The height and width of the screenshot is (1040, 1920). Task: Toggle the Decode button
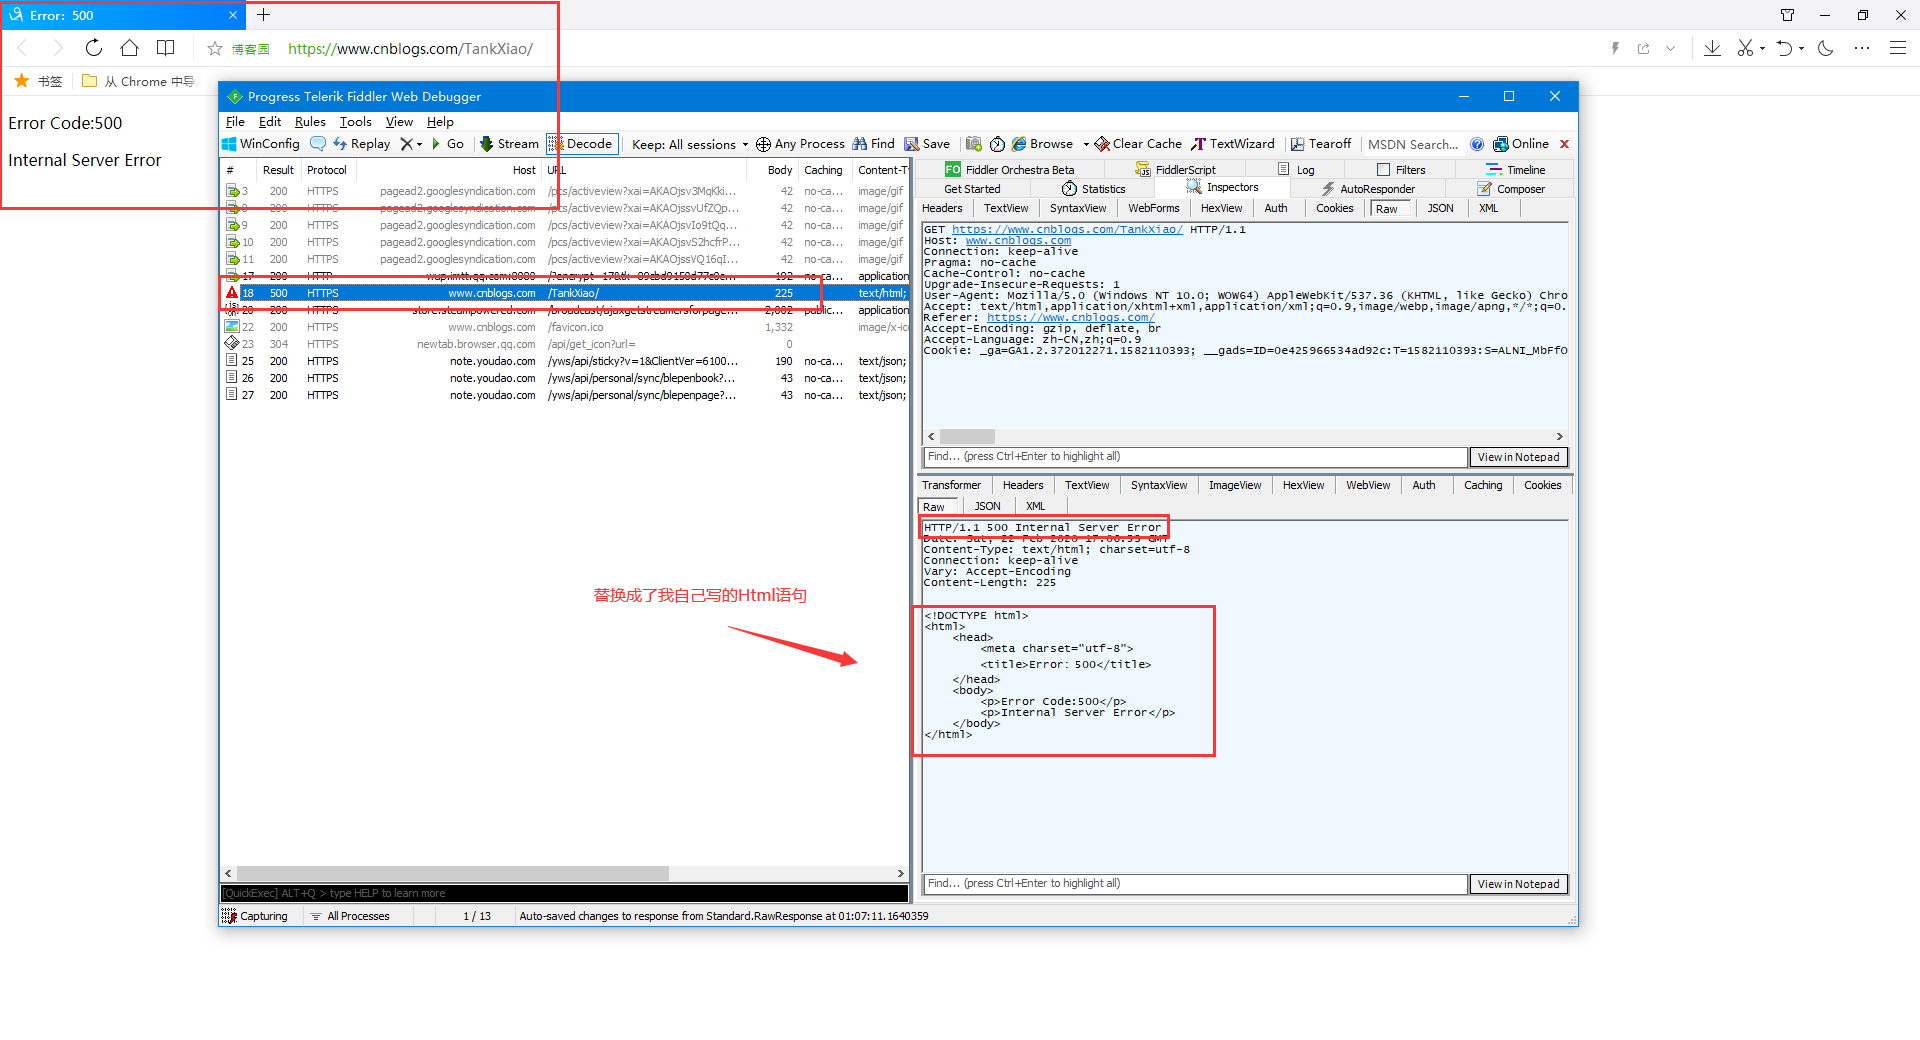(x=581, y=144)
